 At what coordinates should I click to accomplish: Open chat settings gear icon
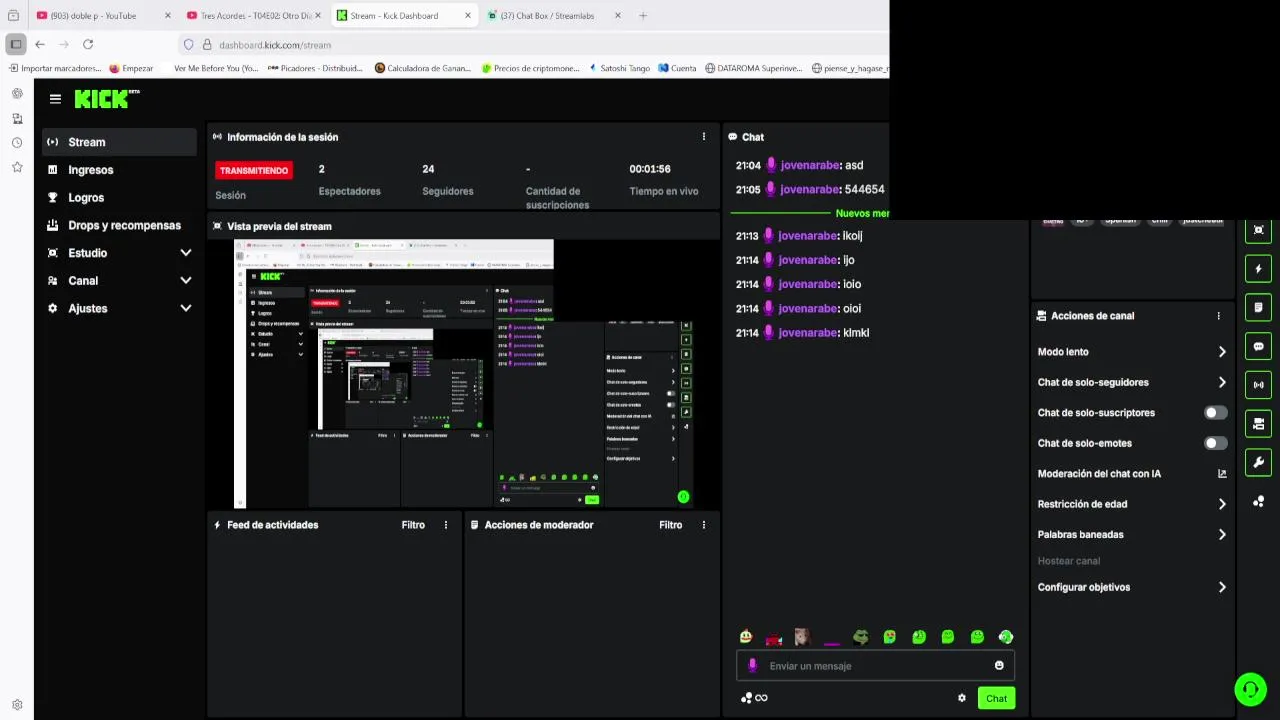click(962, 698)
